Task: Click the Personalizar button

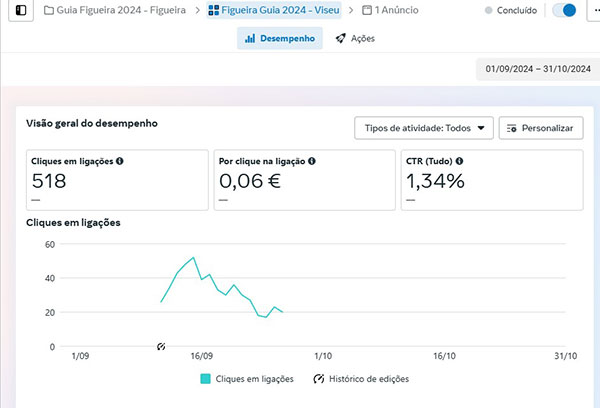Action: coord(541,128)
